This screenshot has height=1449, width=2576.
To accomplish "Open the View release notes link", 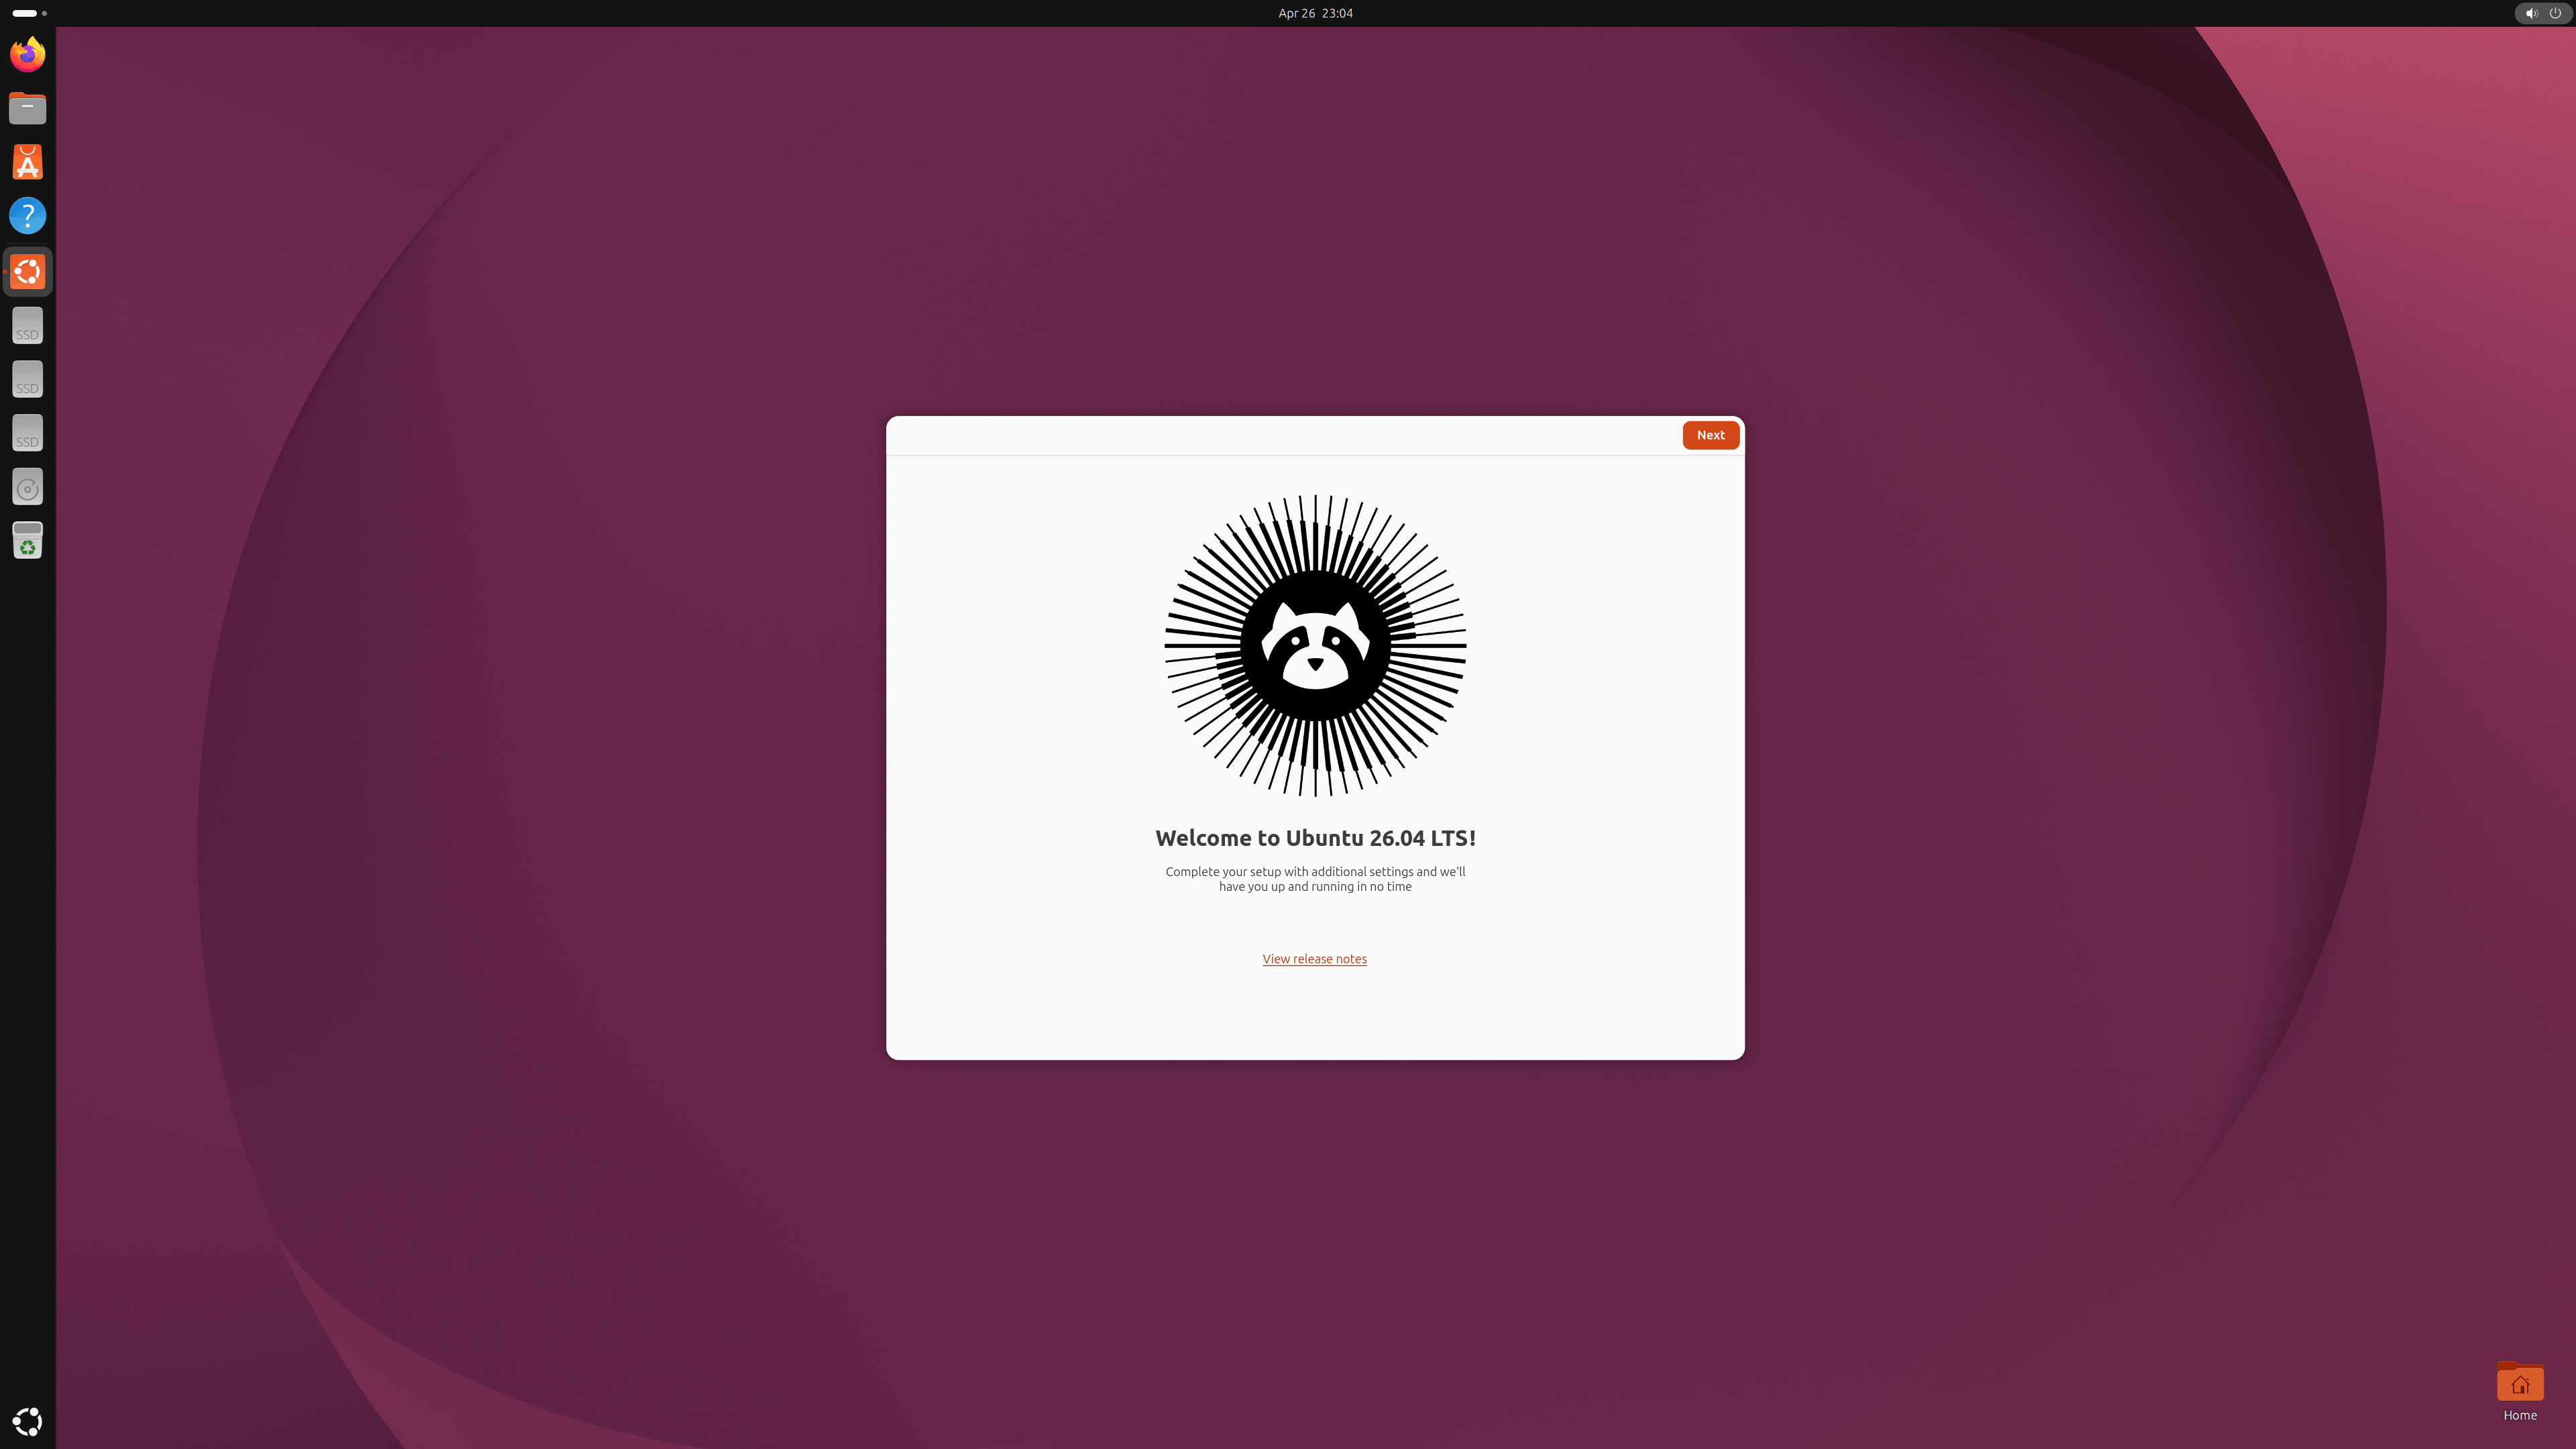I will click(1314, 959).
